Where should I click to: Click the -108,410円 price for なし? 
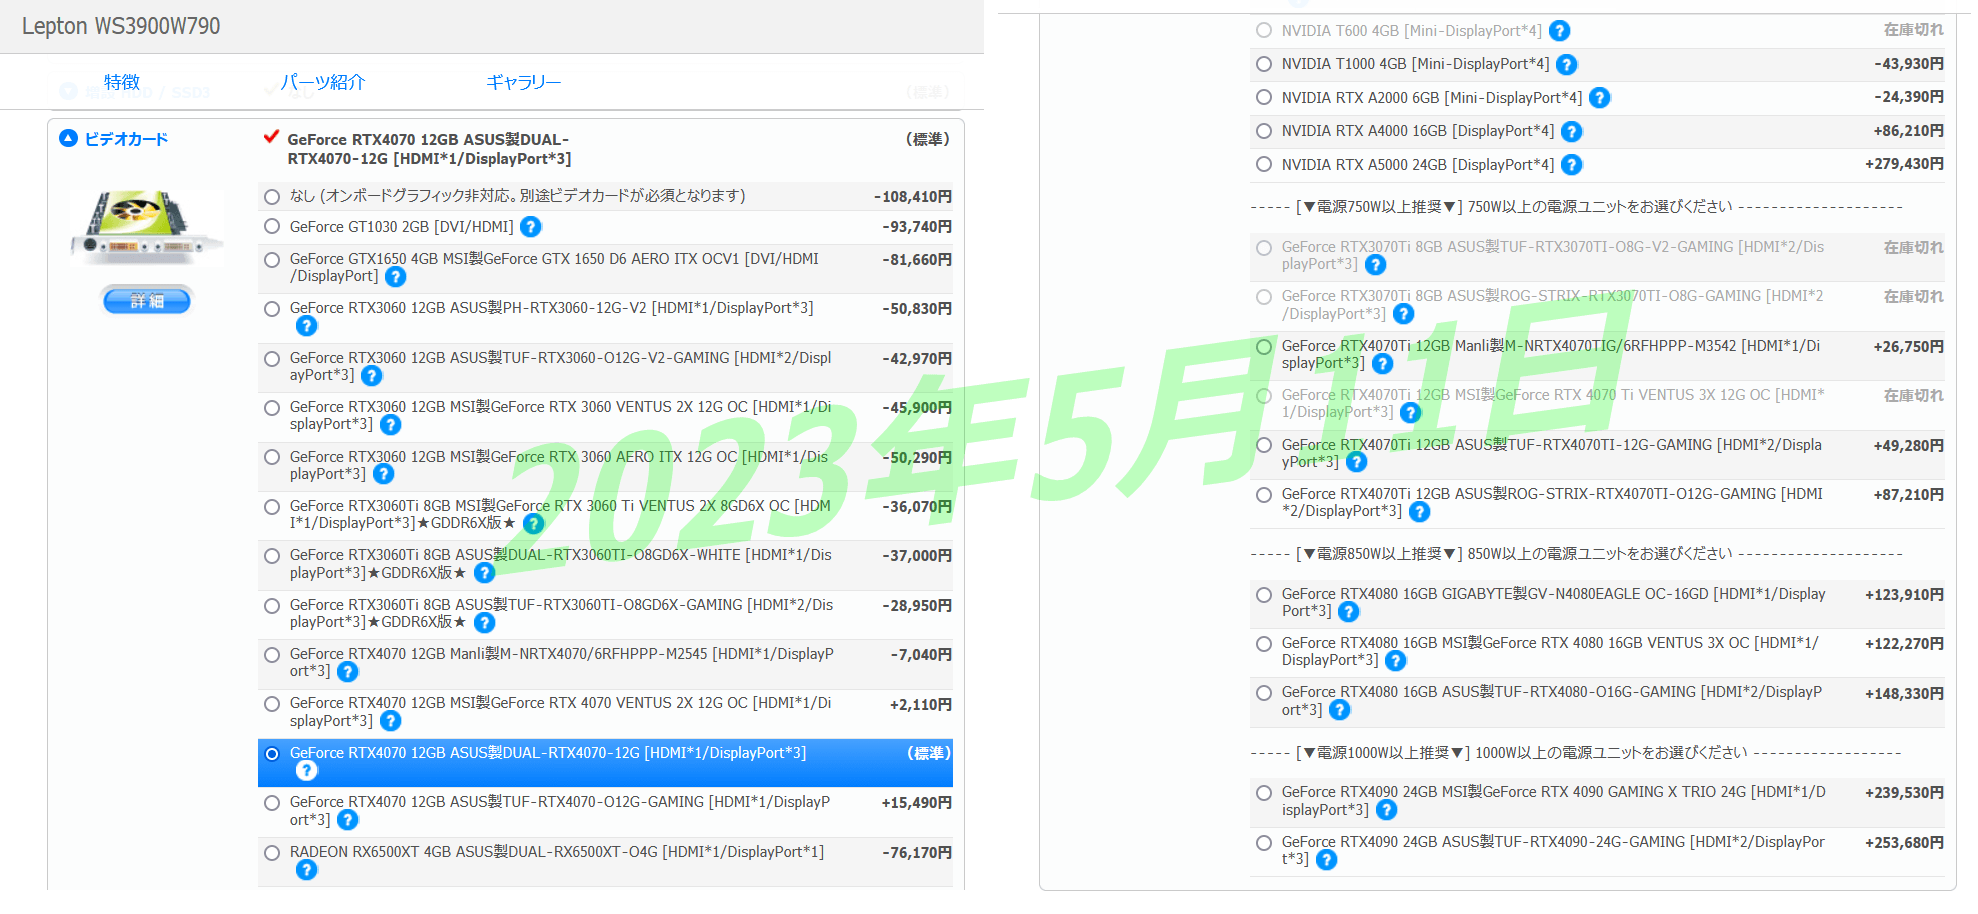tap(913, 197)
